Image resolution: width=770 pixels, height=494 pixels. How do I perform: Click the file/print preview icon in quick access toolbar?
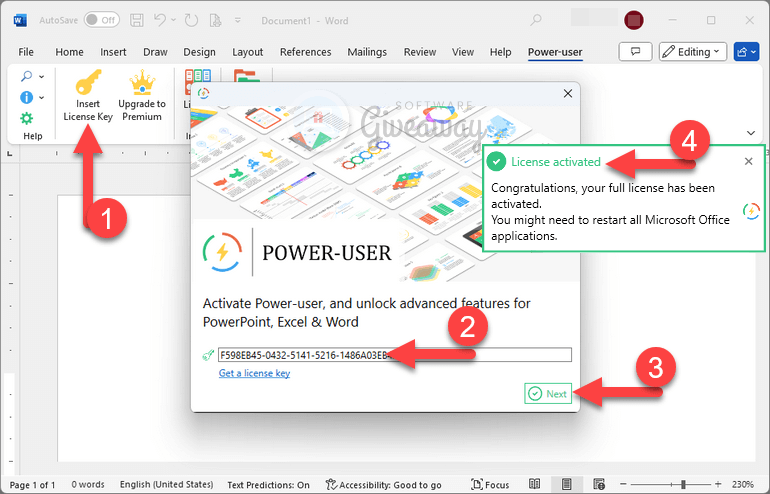pyautogui.click(x=215, y=20)
